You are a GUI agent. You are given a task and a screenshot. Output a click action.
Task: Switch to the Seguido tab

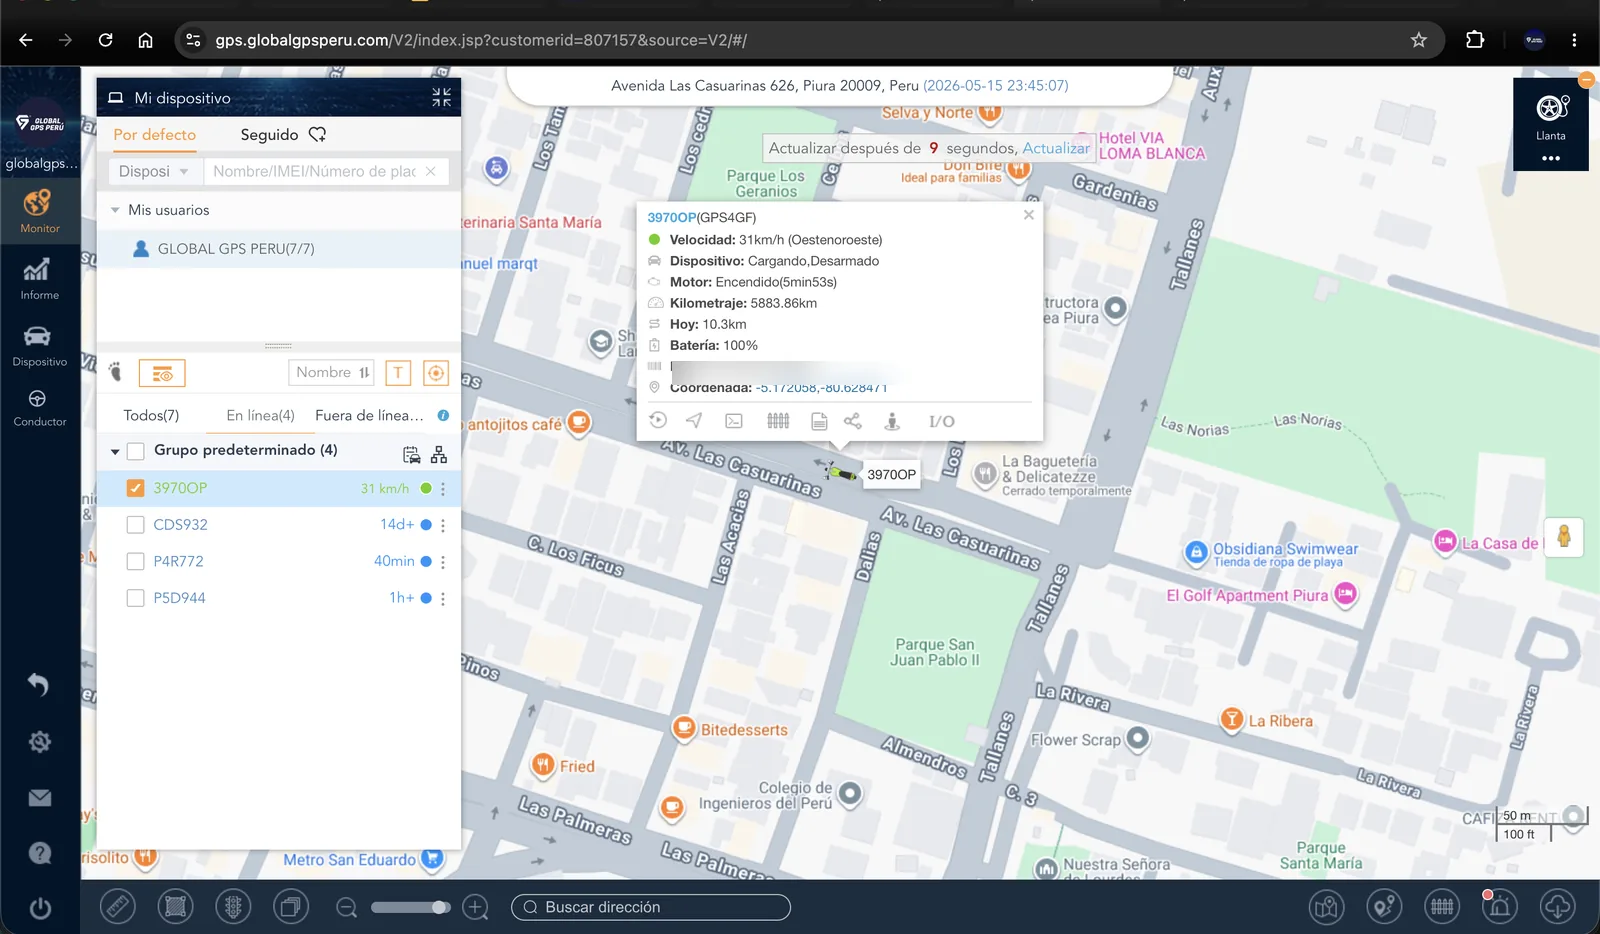[x=283, y=134]
